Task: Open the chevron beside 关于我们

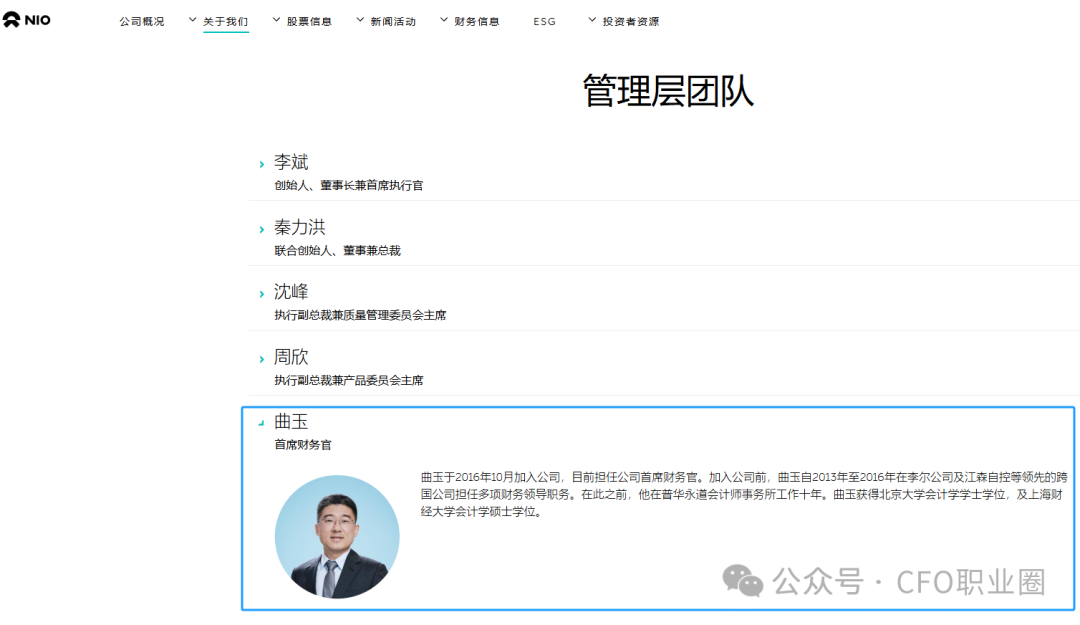Action: coord(191,18)
